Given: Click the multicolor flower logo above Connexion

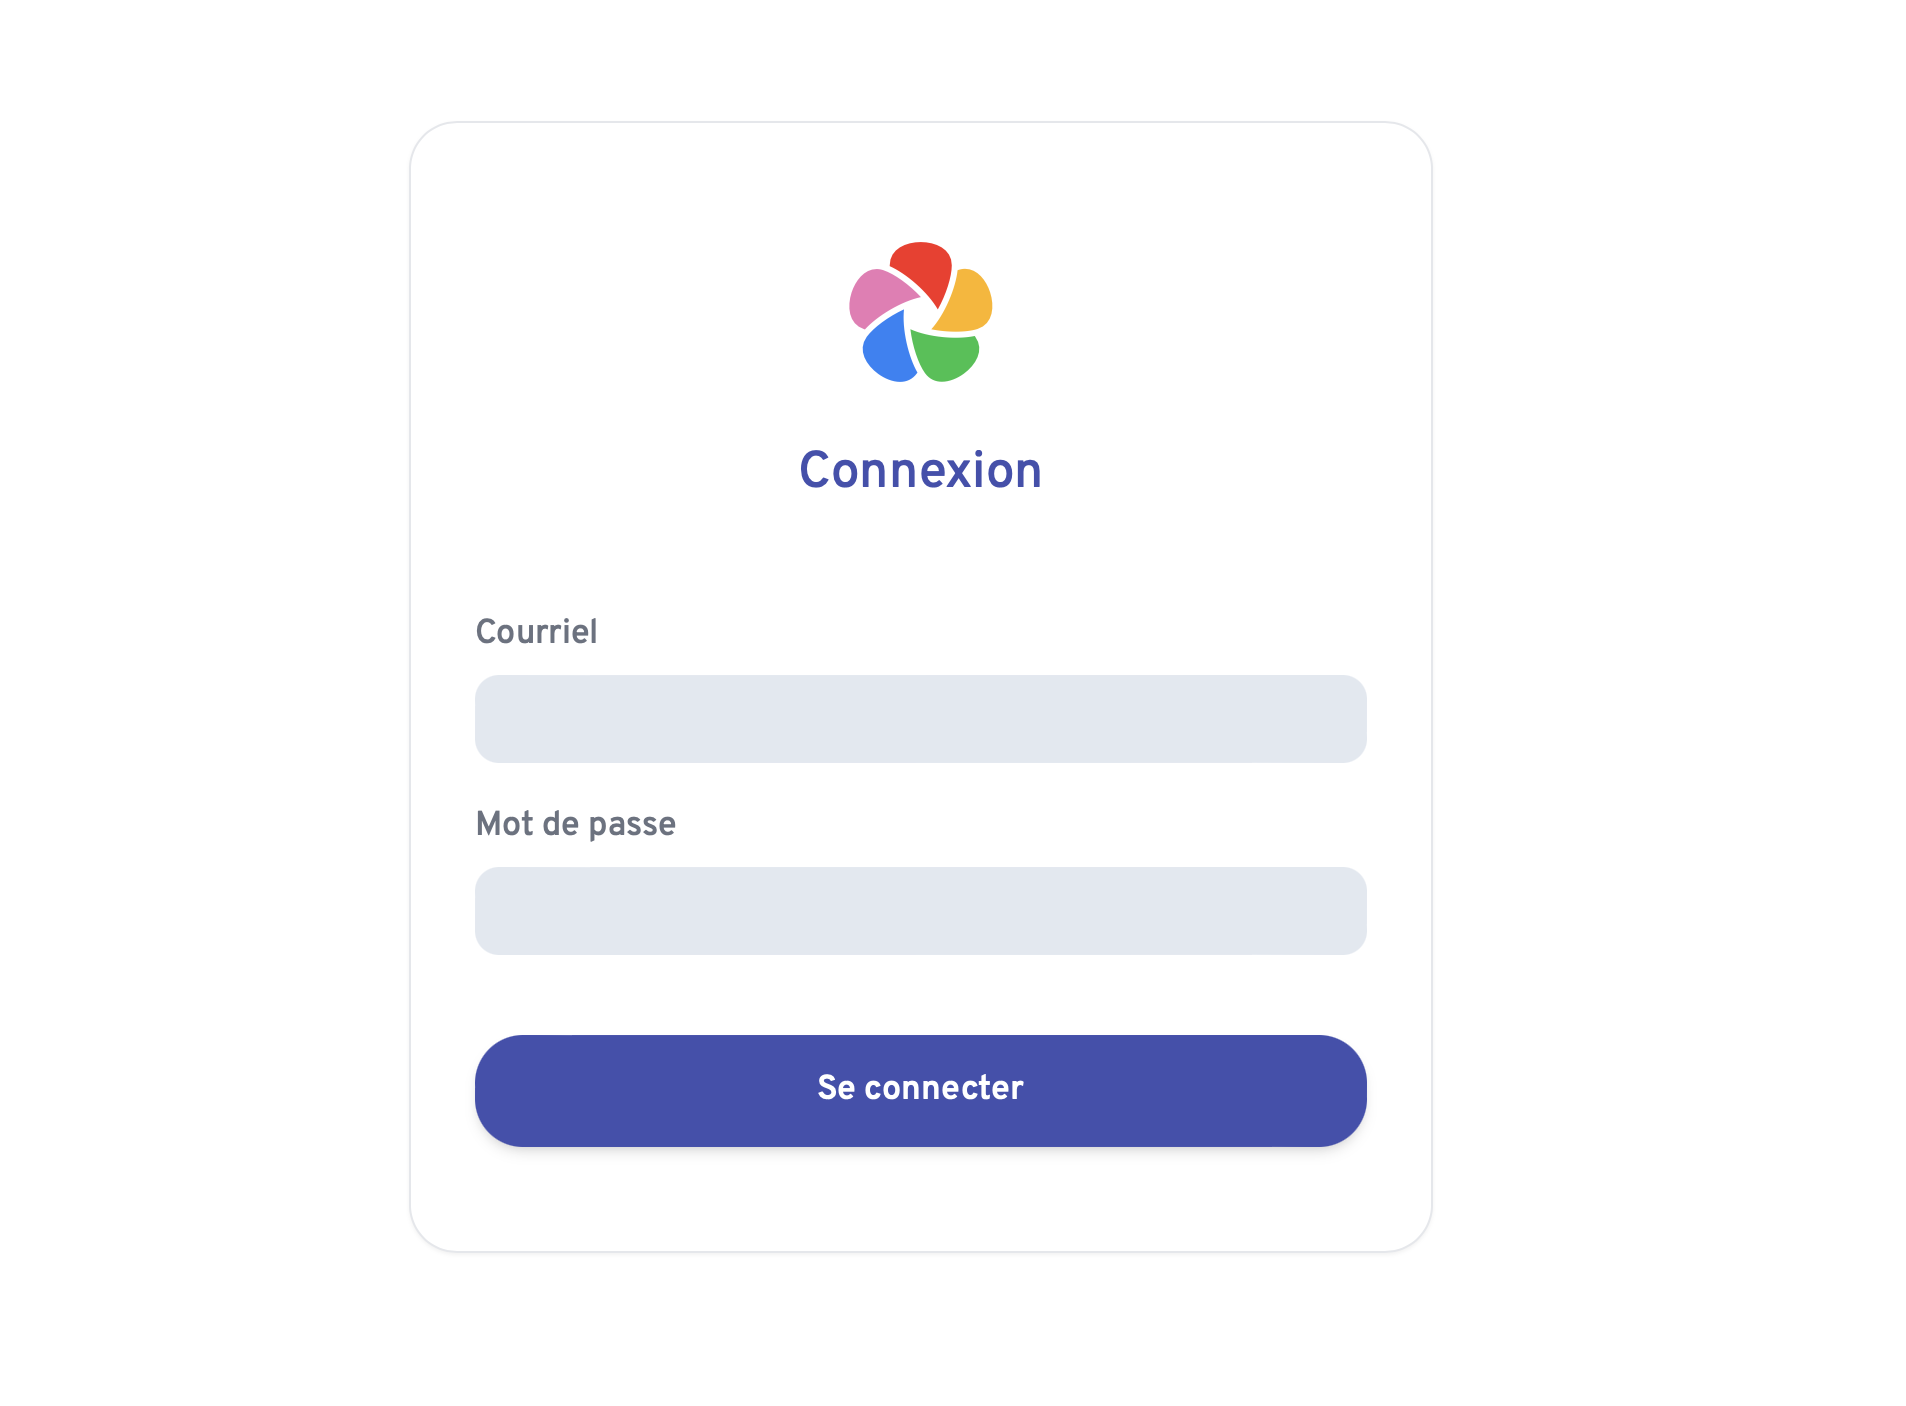Looking at the screenshot, I should [920, 312].
